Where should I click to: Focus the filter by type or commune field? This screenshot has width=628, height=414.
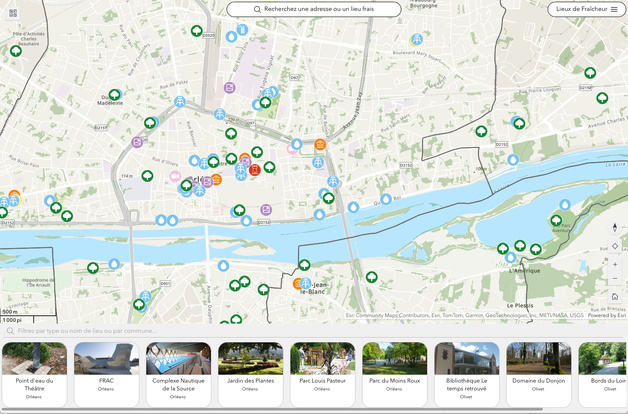coord(300,330)
